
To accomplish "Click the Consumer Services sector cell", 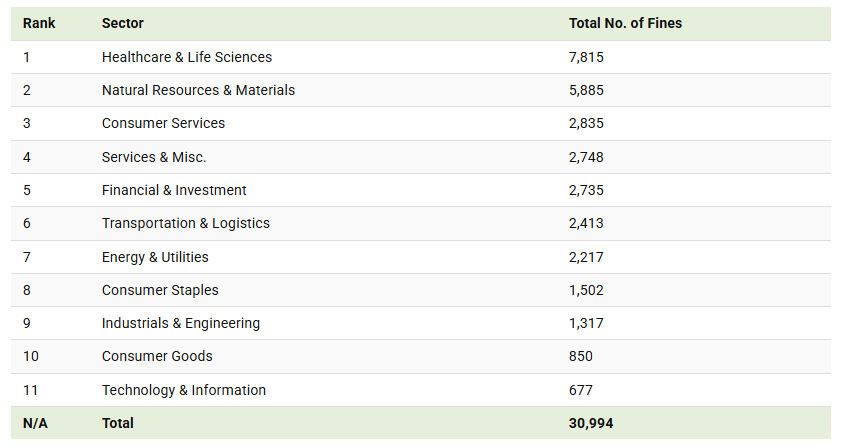I will click(163, 123).
